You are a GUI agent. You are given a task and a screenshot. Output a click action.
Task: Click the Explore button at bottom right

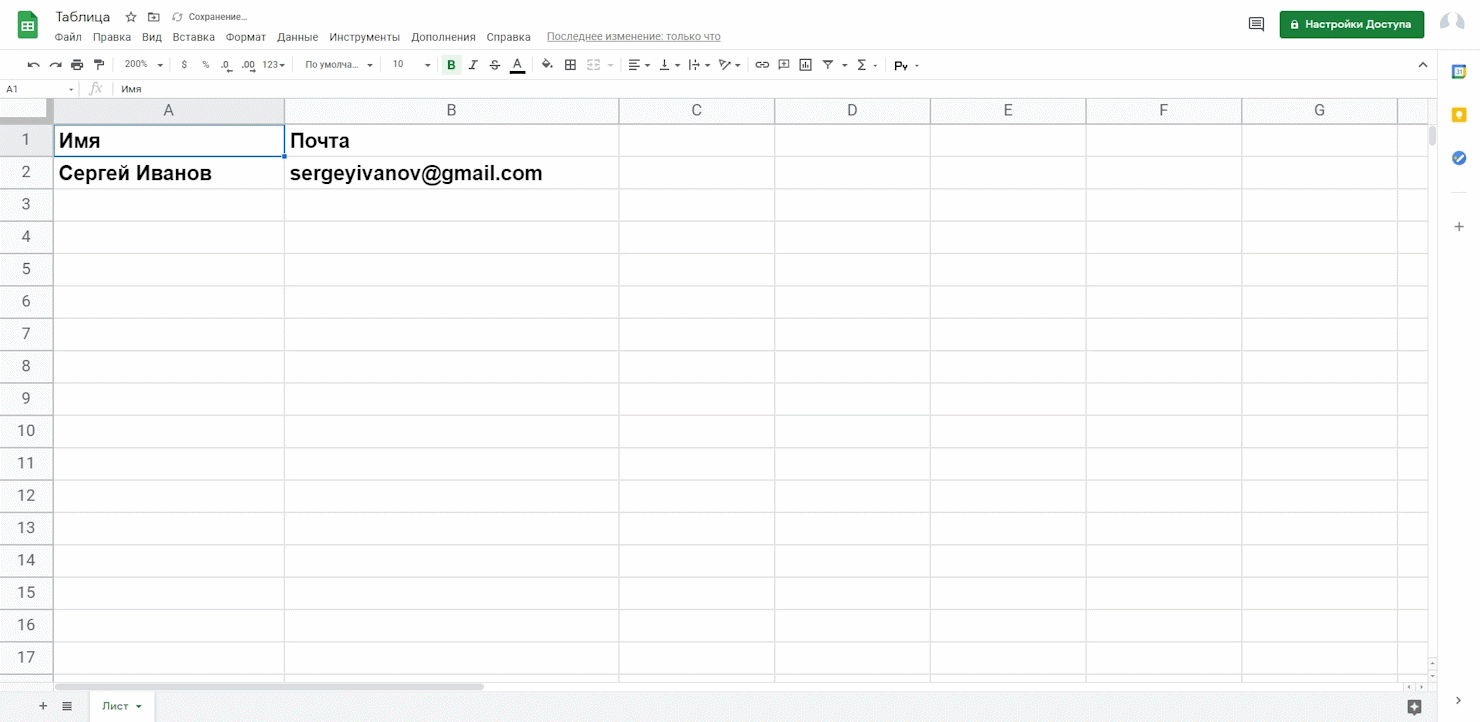(1414, 706)
